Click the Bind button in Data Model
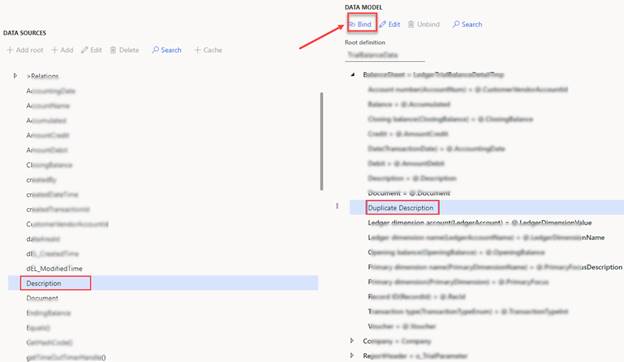Screen dimensions: 624x362 [361, 24]
